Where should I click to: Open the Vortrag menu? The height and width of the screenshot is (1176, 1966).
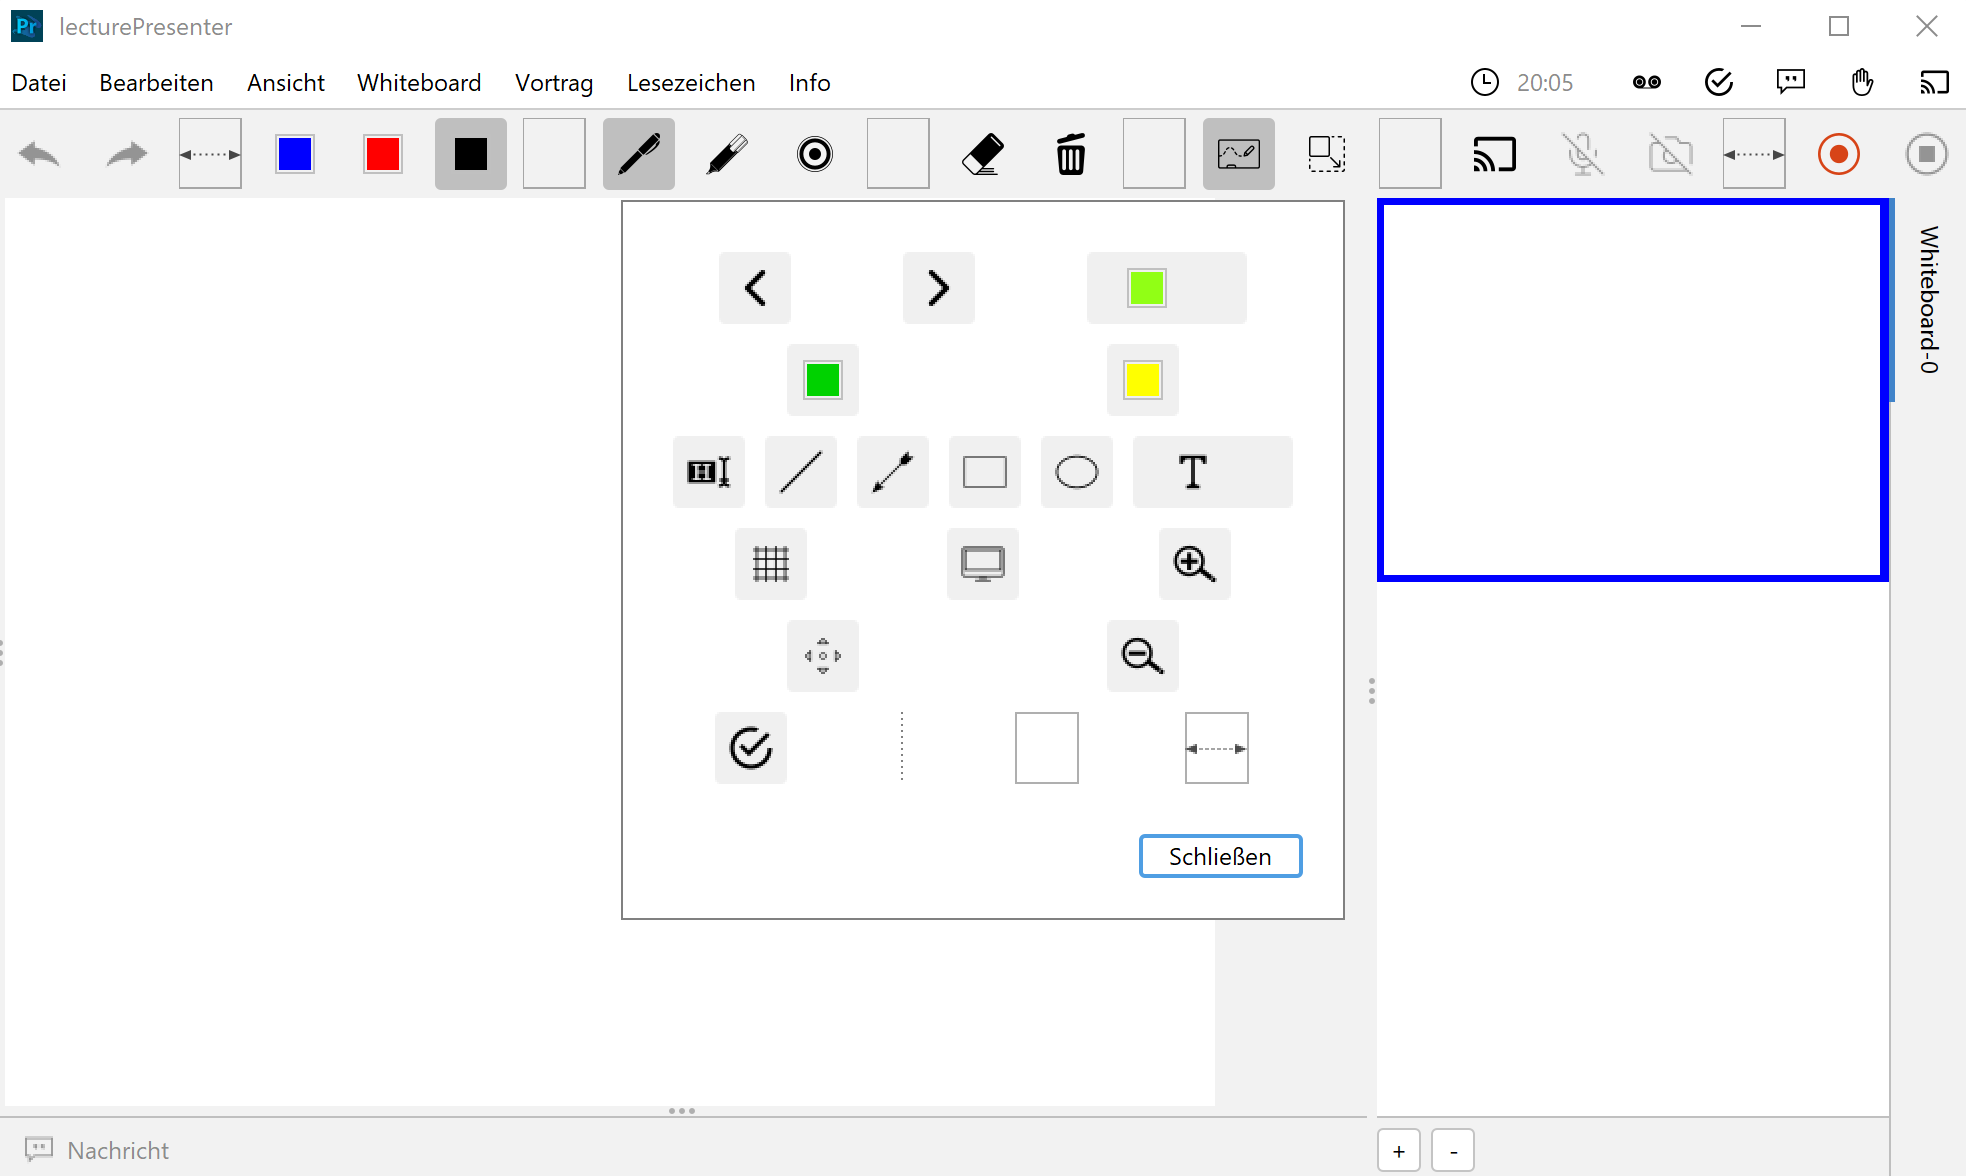554,82
